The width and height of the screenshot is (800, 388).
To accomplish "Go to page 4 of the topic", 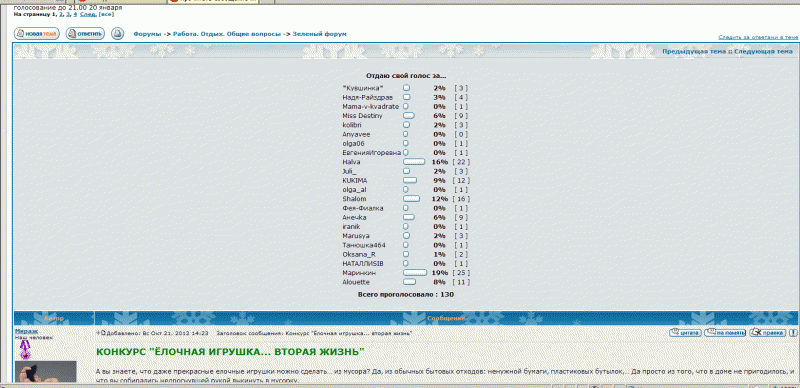I will pos(74,14).
